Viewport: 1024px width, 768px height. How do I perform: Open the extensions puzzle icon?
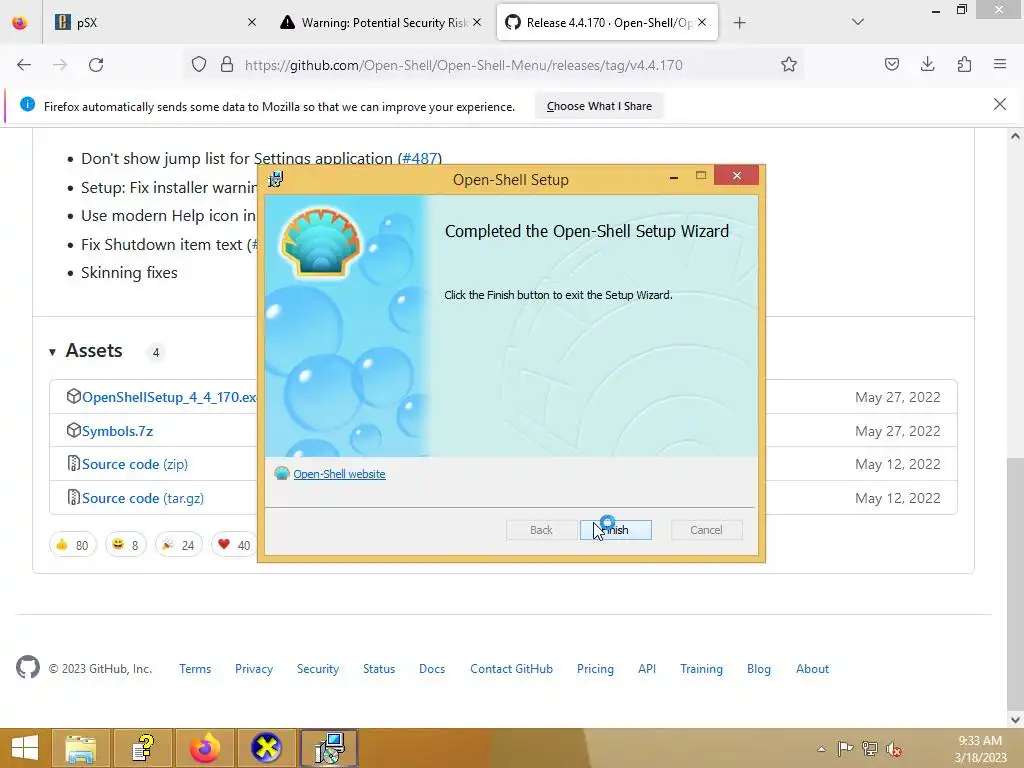pyautogui.click(x=964, y=64)
